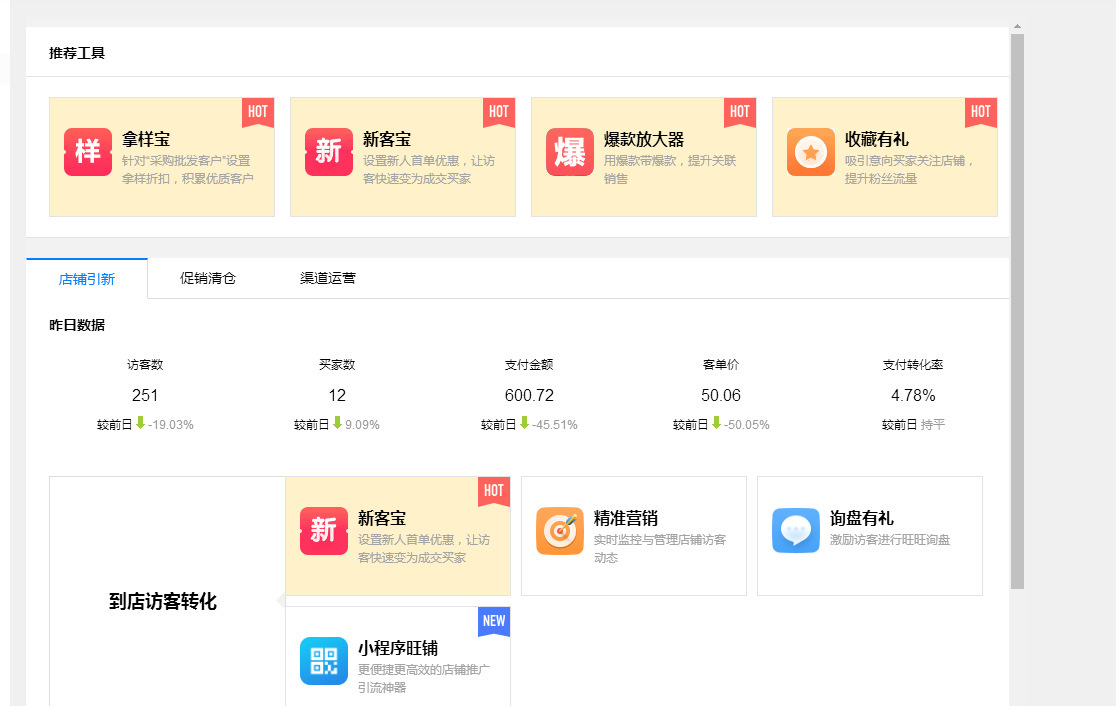Open the 精准营销 tool card

coord(633,536)
